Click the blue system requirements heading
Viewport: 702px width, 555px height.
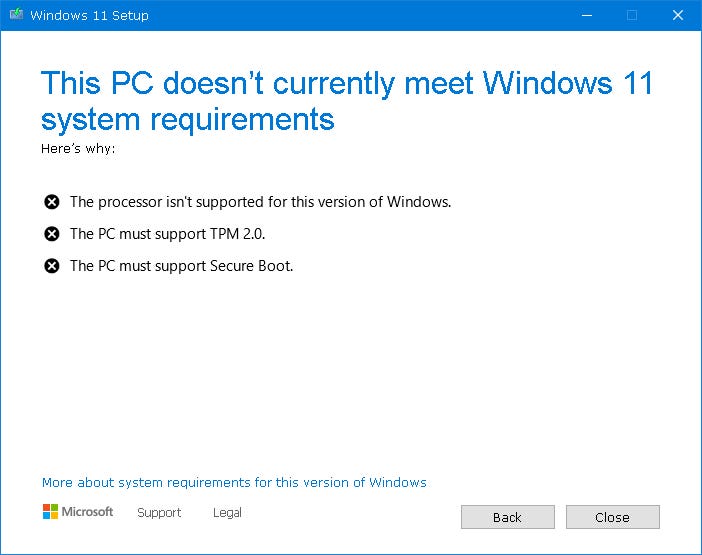(346, 100)
